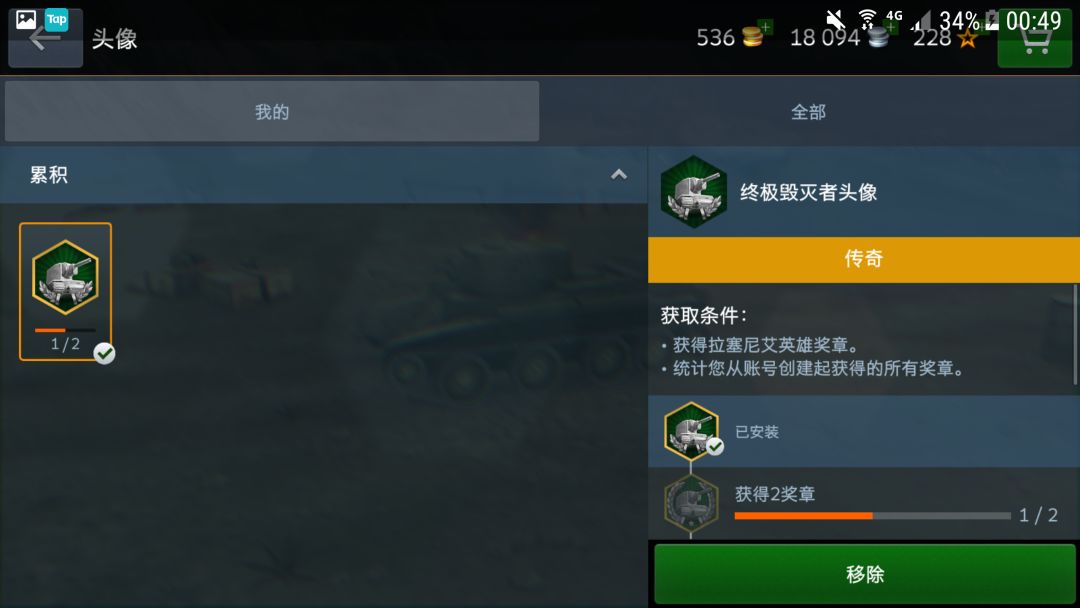This screenshot has width=1080, height=608.
Task: Tap the 传奇 rarity banner
Action: [x=864, y=259]
